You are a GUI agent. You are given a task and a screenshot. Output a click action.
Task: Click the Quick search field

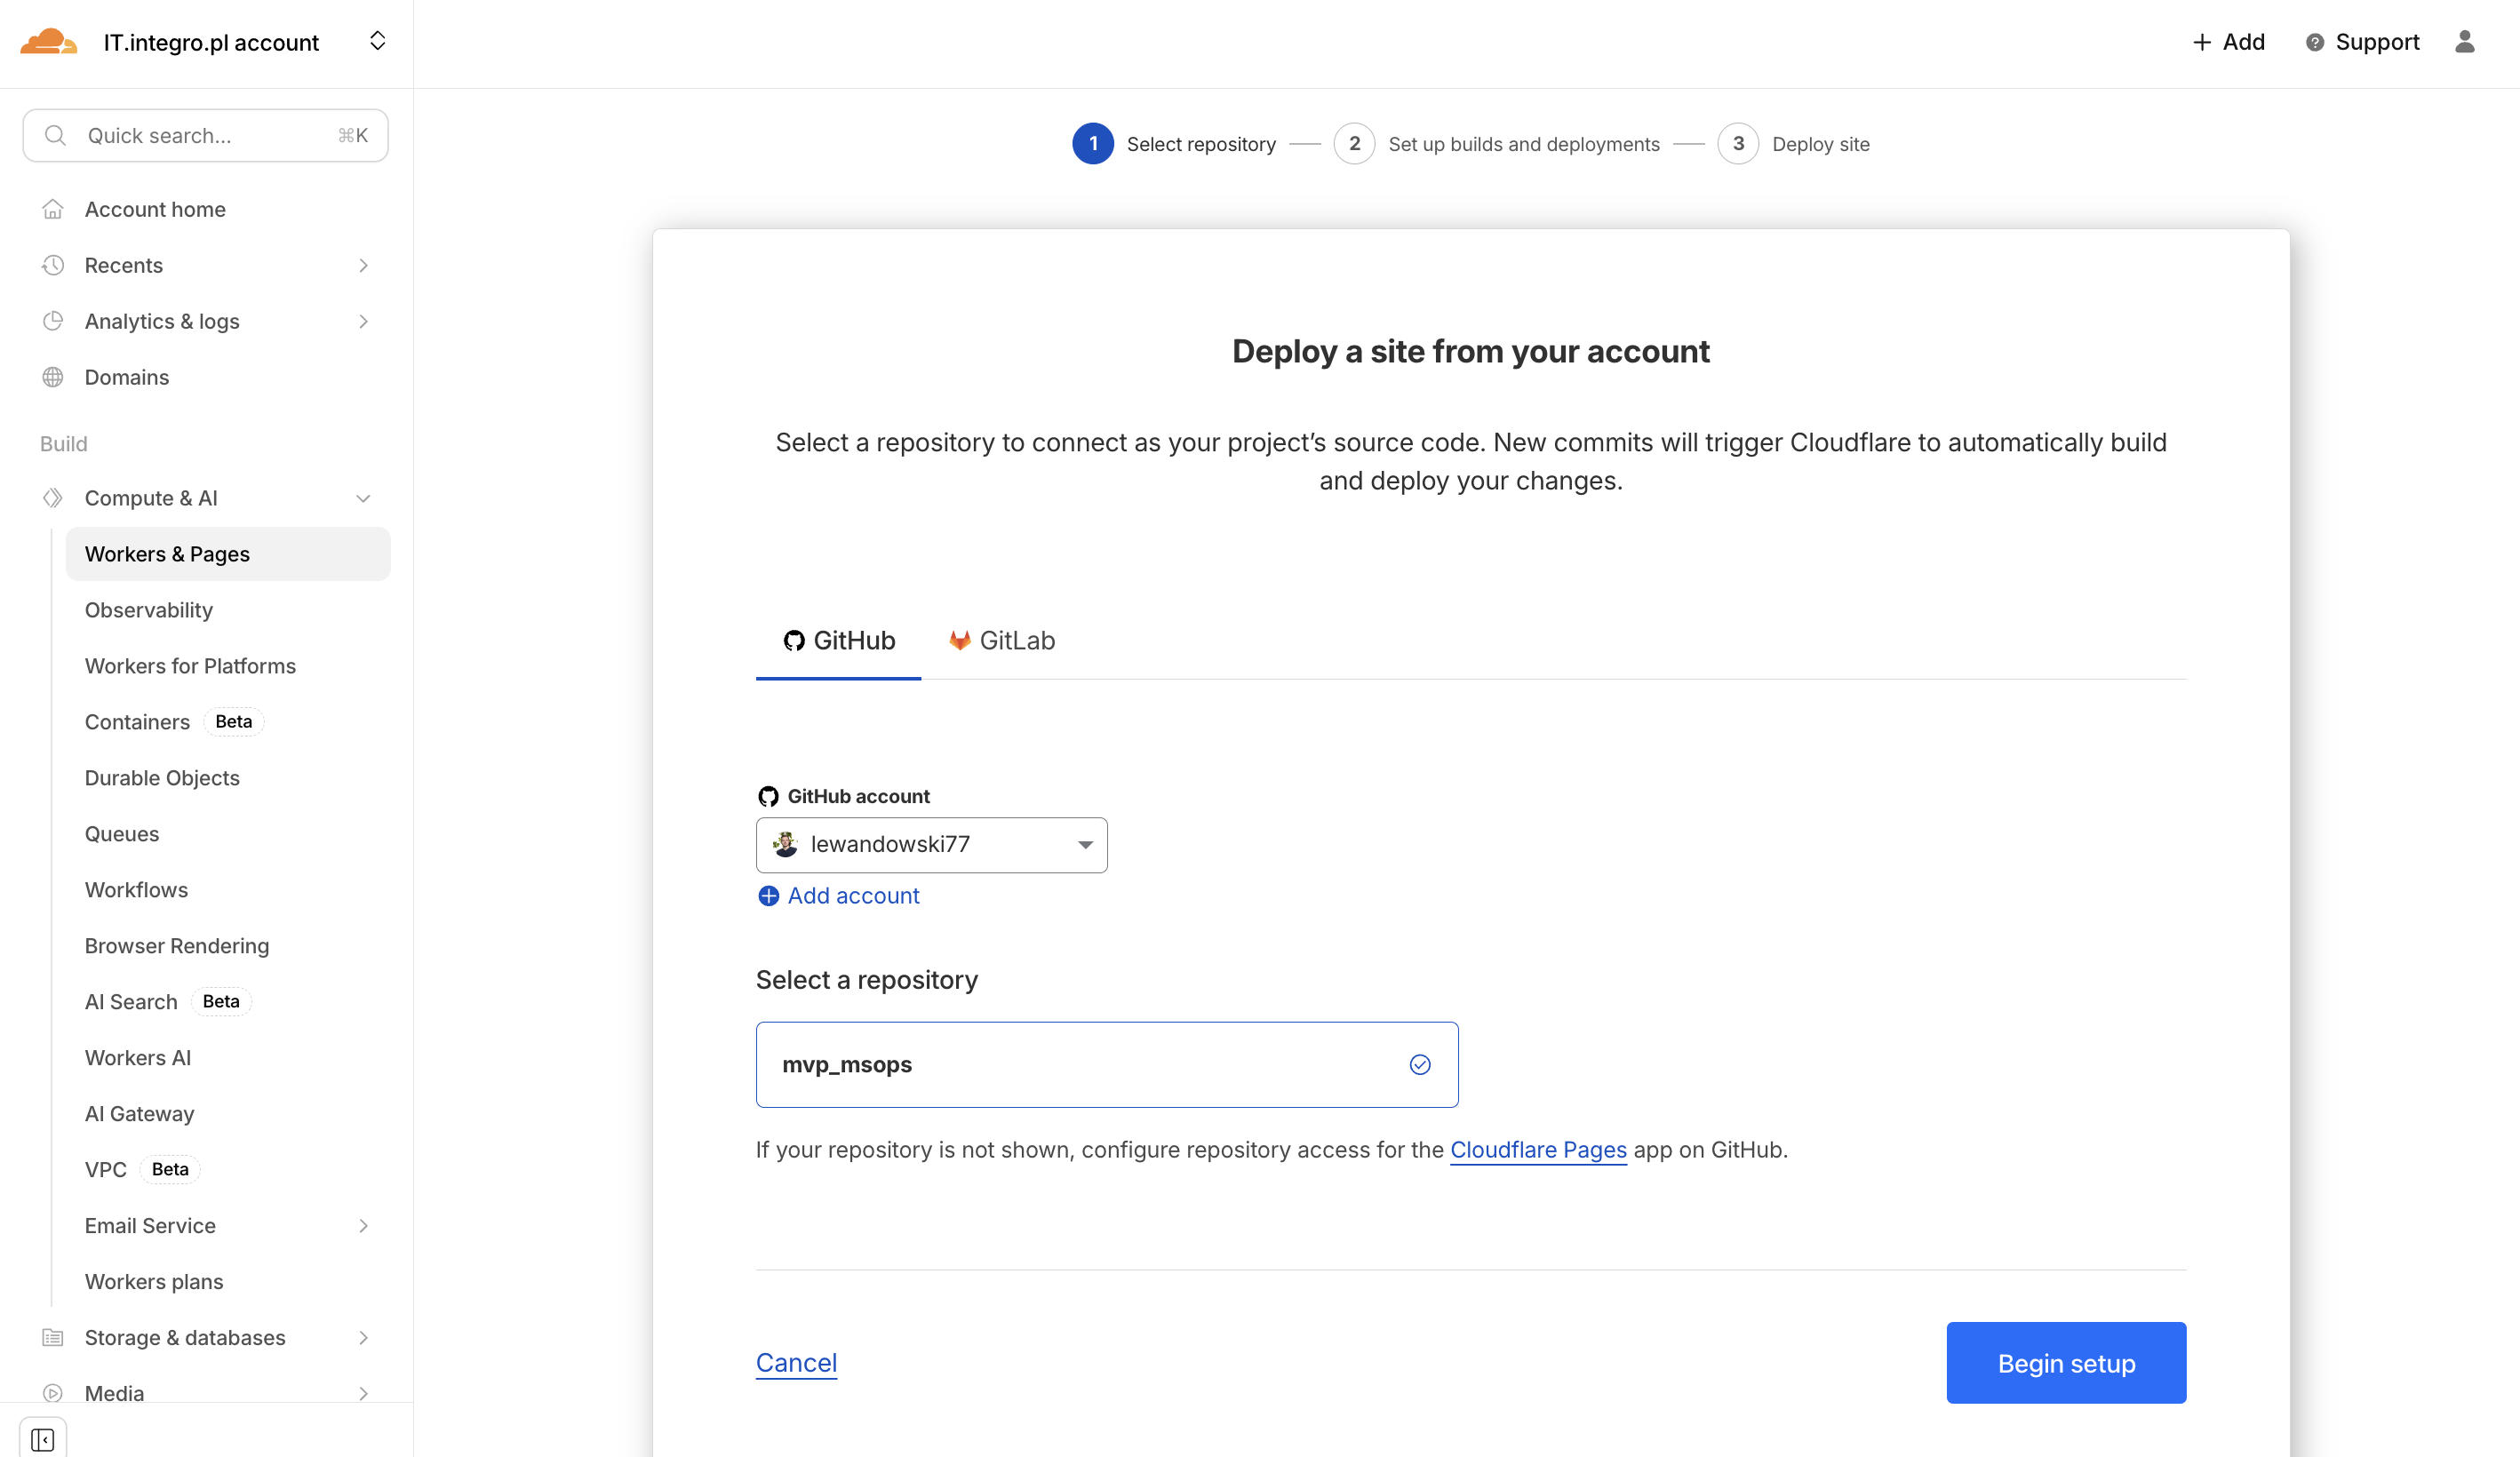tap(205, 136)
